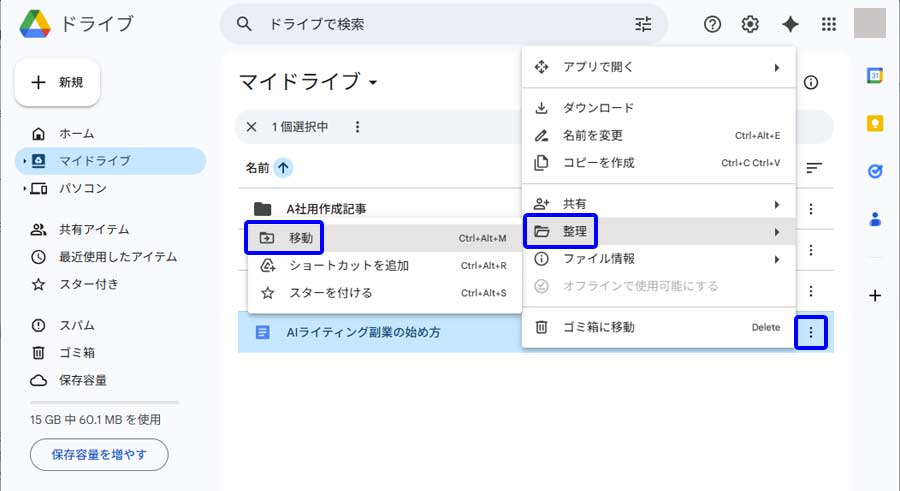This screenshot has width=900, height=491.
Task: Expand the My Drive title dropdown
Action: coord(373,82)
